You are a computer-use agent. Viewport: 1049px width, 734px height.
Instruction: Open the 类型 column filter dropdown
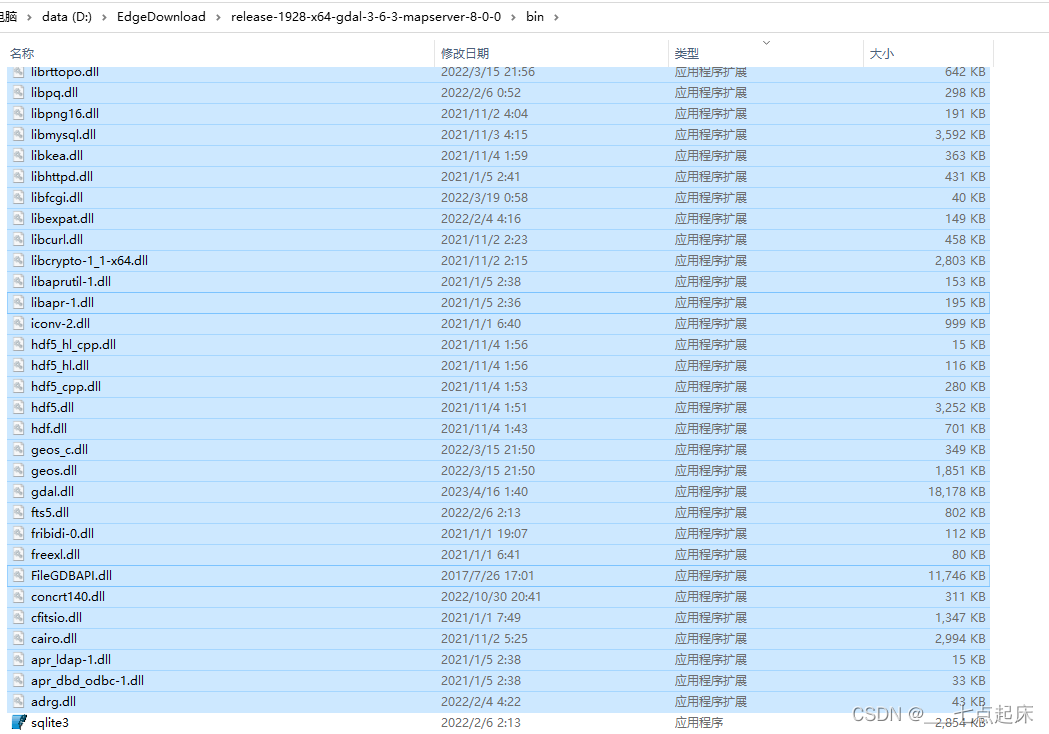coord(765,44)
